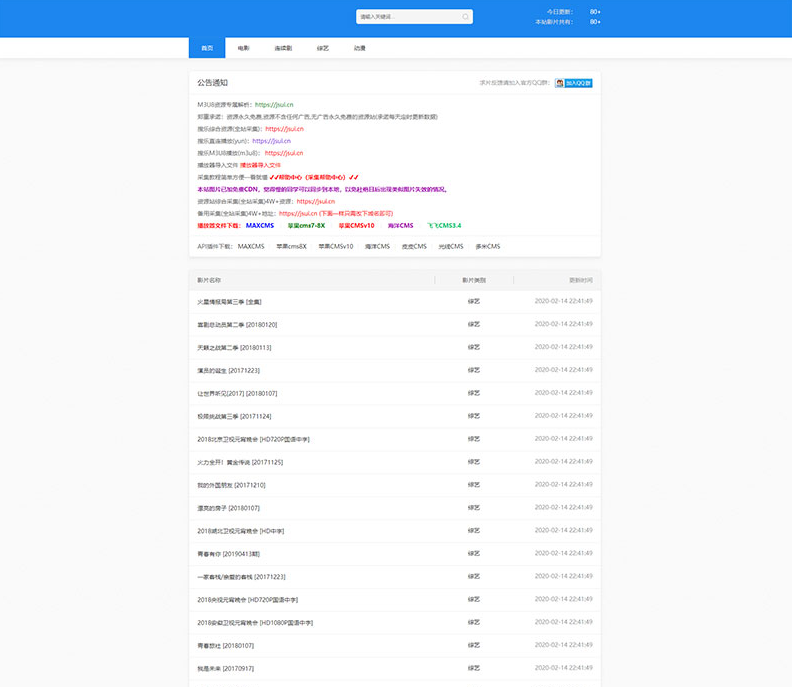Focus the keyword search input field
792x687 pixels.
coord(408,17)
